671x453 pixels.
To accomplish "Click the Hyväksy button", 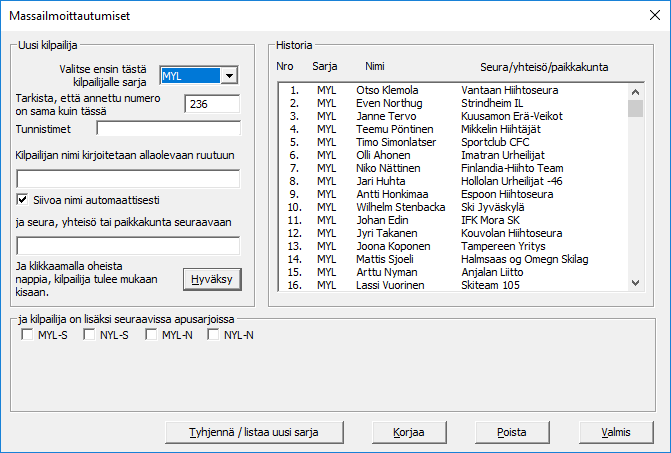I will (212, 278).
